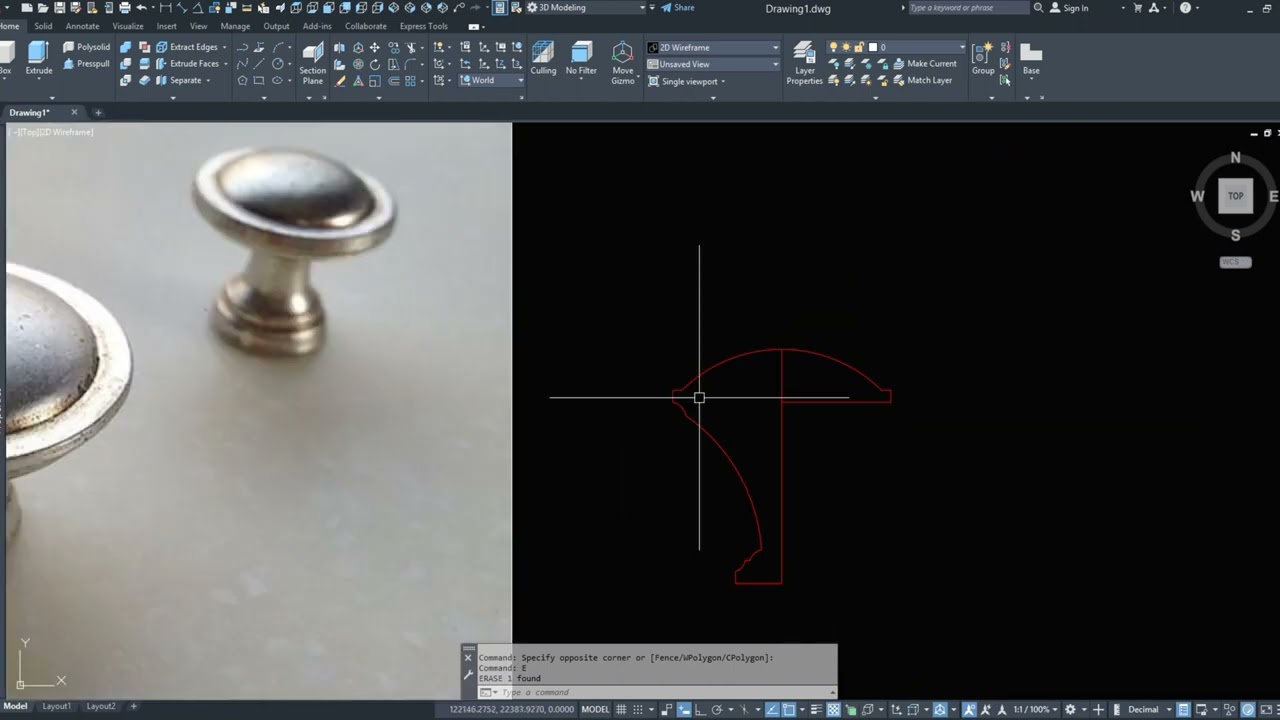The image size is (1280, 720).
Task: Toggle transparency display in status bar
Action: tap(833, 710)
